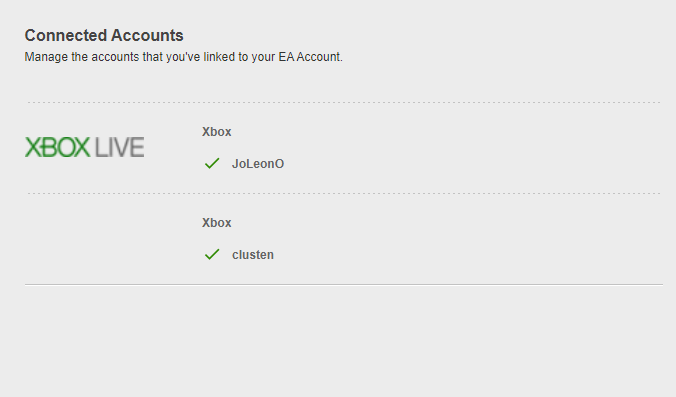Click the Xbox label above JoLeonO
Image resolution: width=676 pixels, height=397 pixels.
pos(216,132)
